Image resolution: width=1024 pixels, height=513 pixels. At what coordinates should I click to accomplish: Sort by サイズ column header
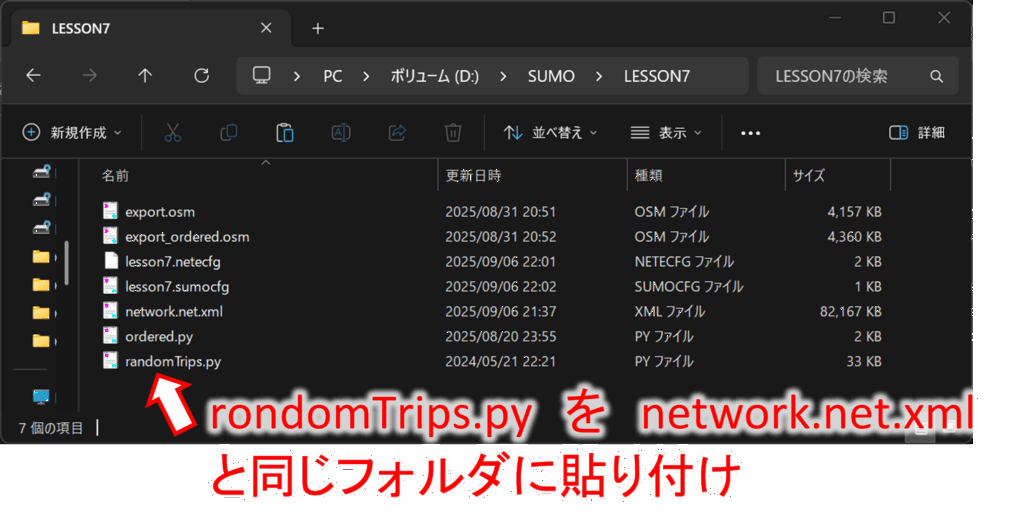coord(808,176)
